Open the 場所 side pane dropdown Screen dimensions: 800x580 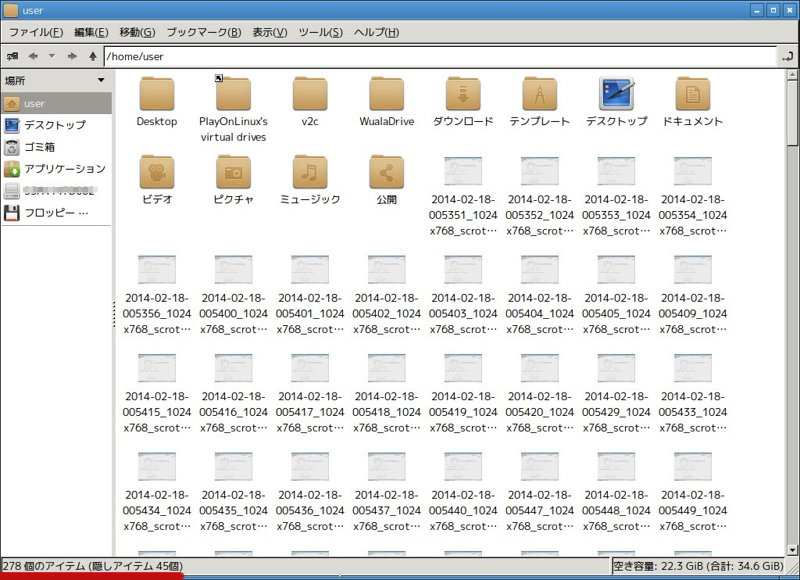(x=101, y=80)
